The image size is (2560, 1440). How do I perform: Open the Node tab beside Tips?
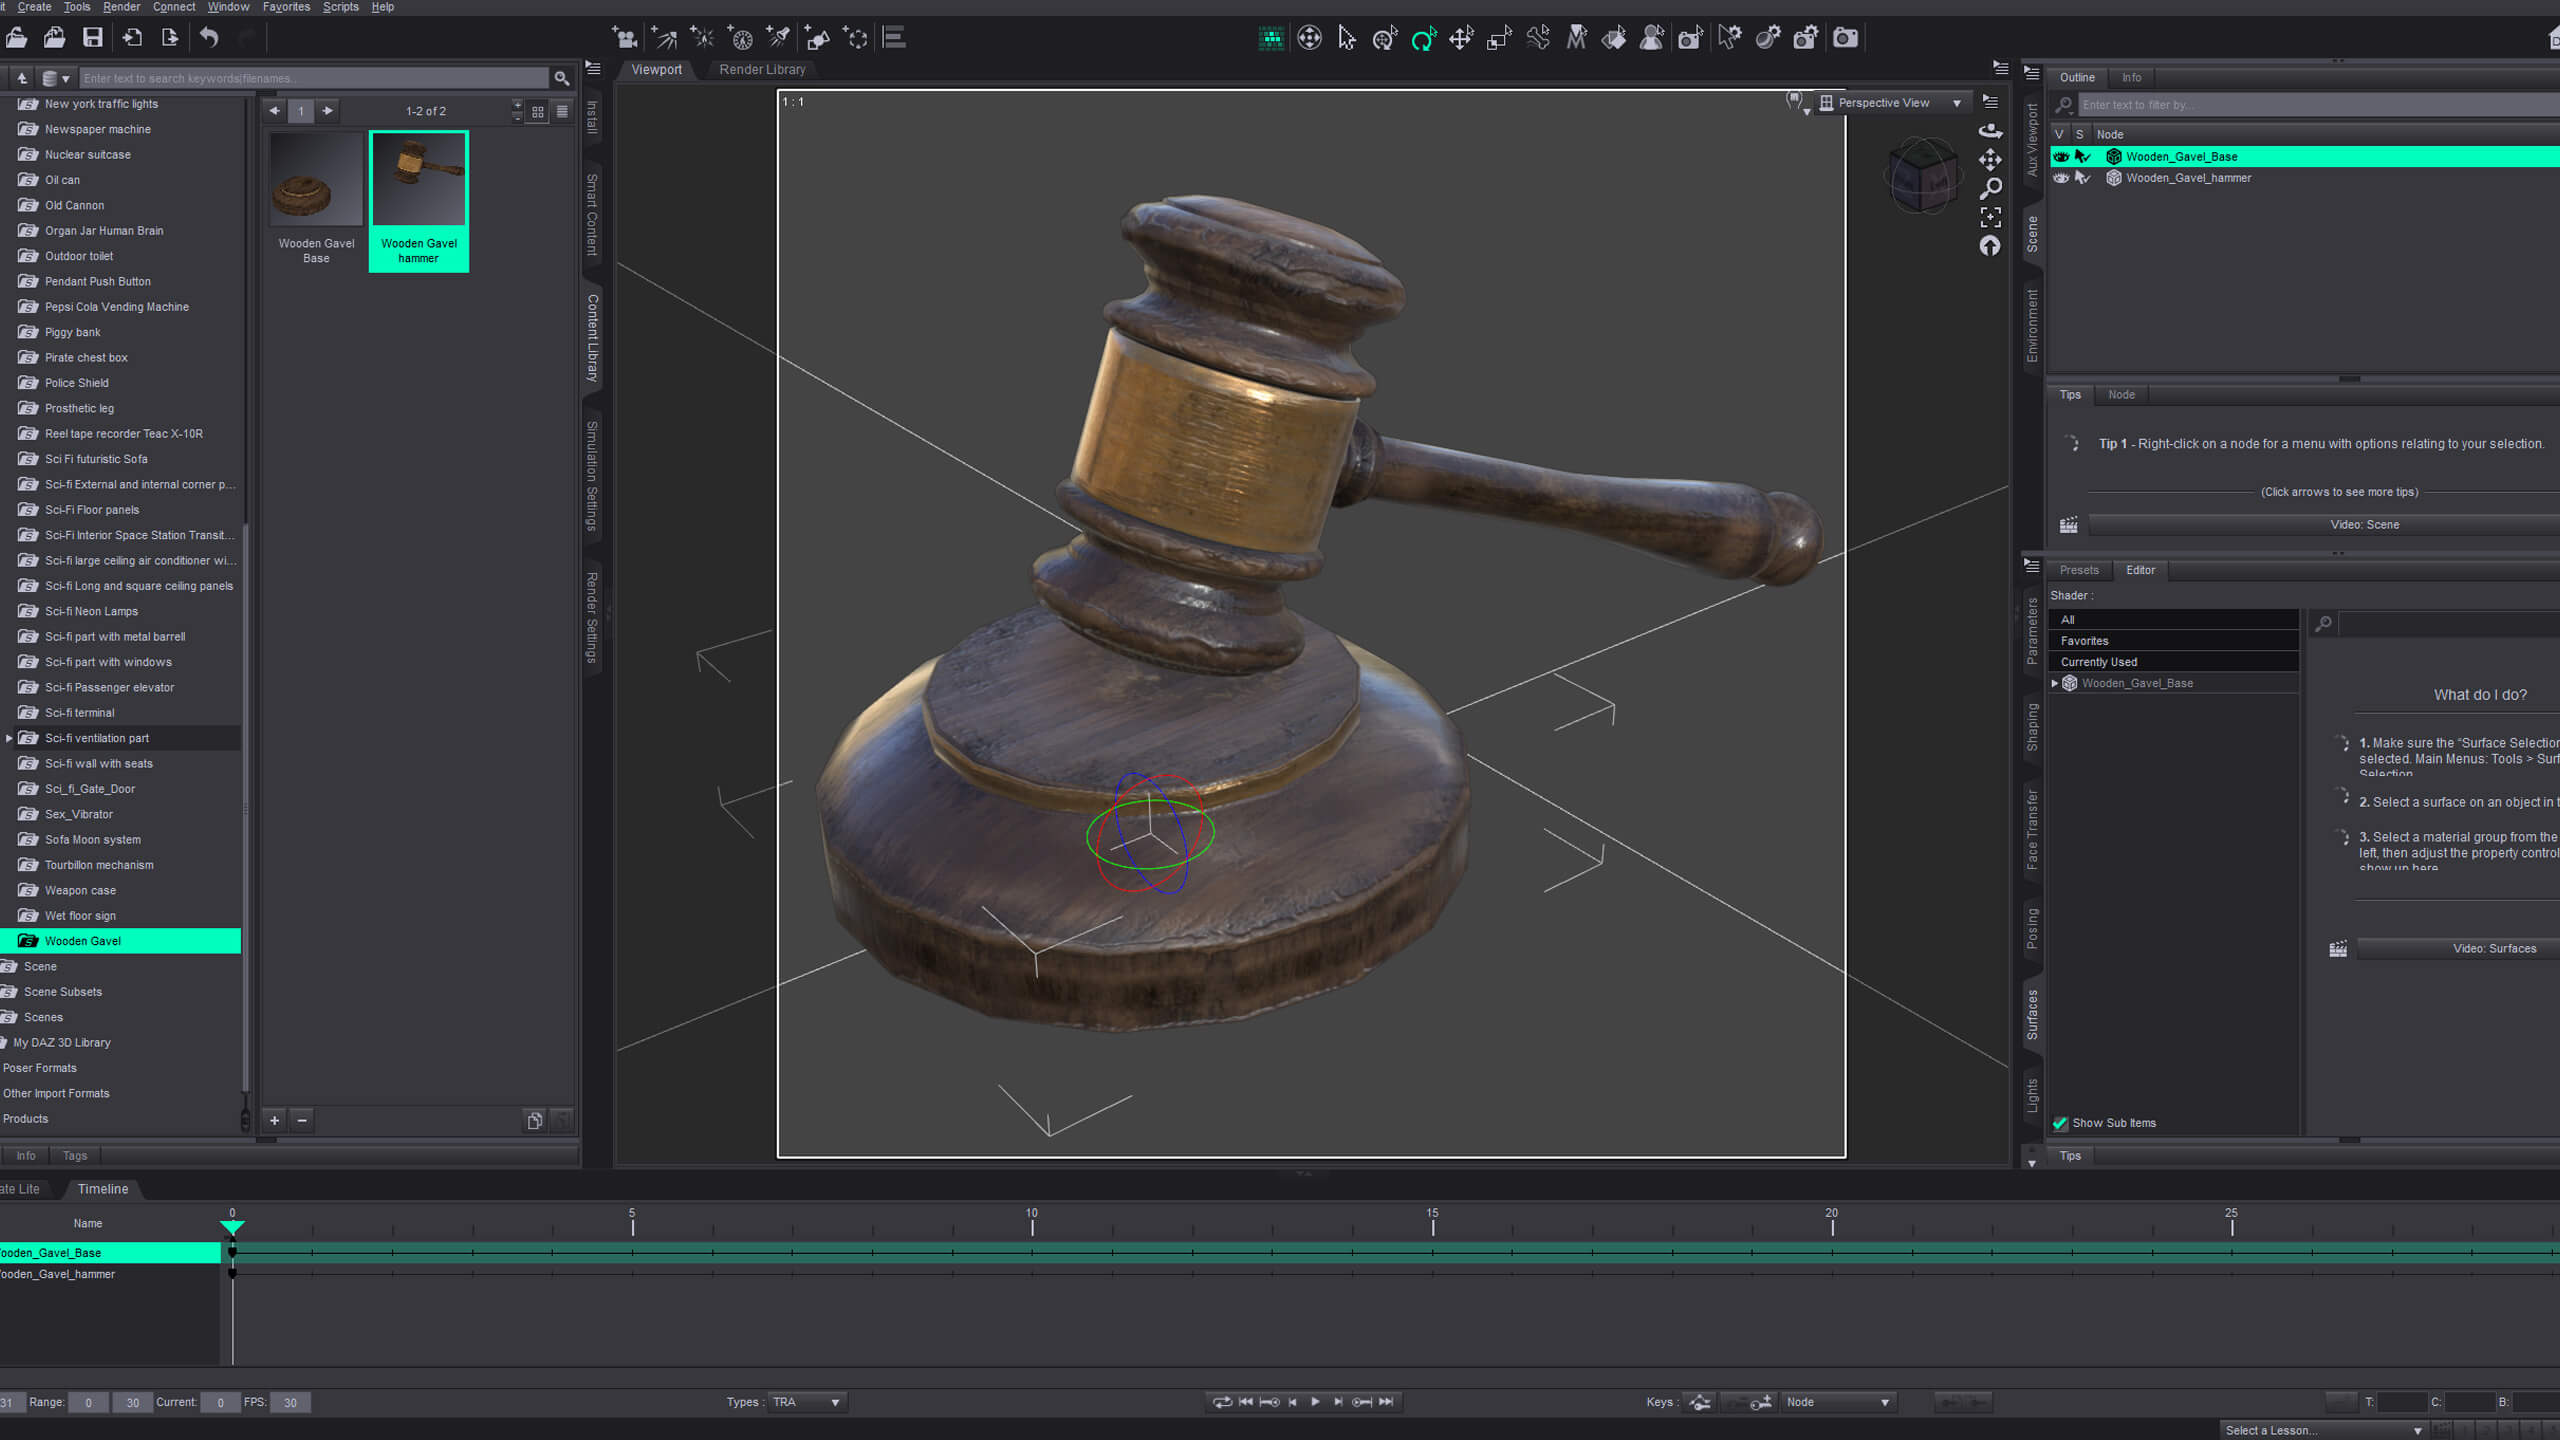pyautogui.click(x=2121, y=395)
